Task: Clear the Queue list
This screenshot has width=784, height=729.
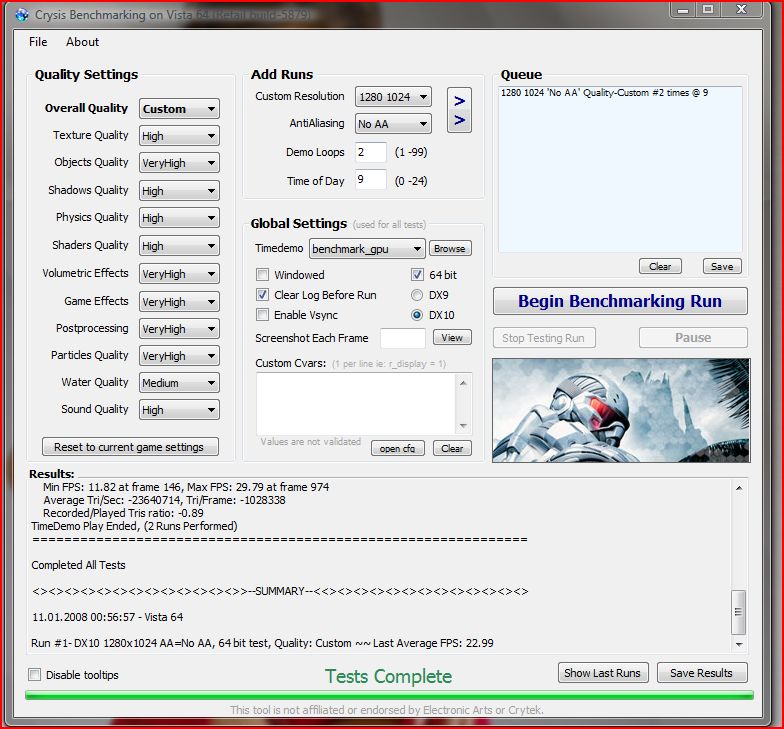Action: (x=660, y=266)
